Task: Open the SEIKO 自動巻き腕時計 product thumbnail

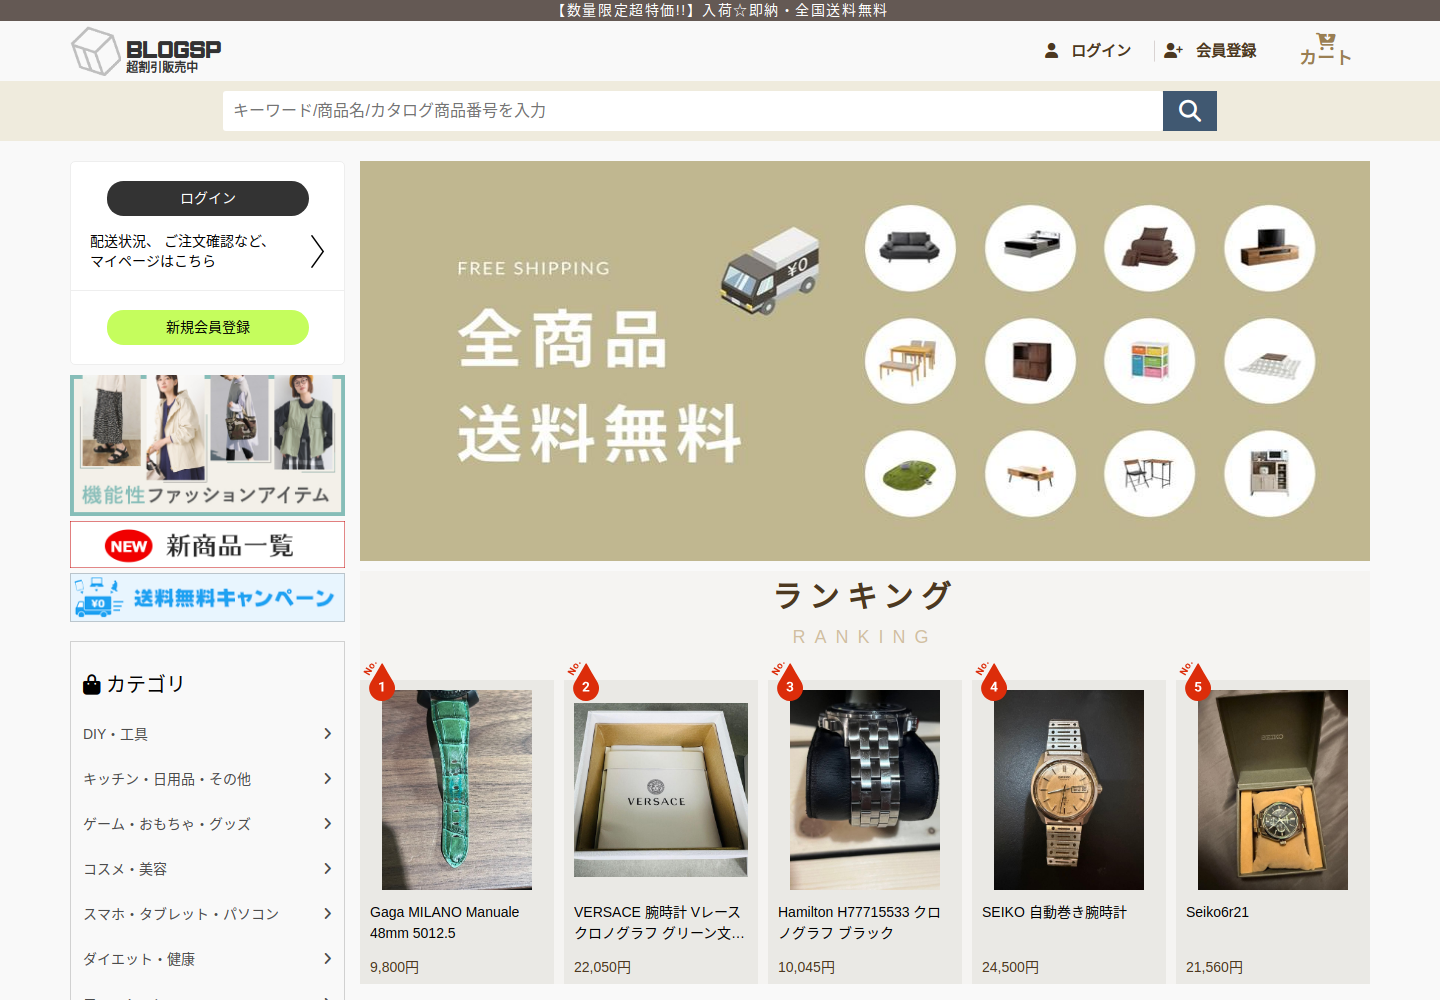Action: click(1069, 790)
